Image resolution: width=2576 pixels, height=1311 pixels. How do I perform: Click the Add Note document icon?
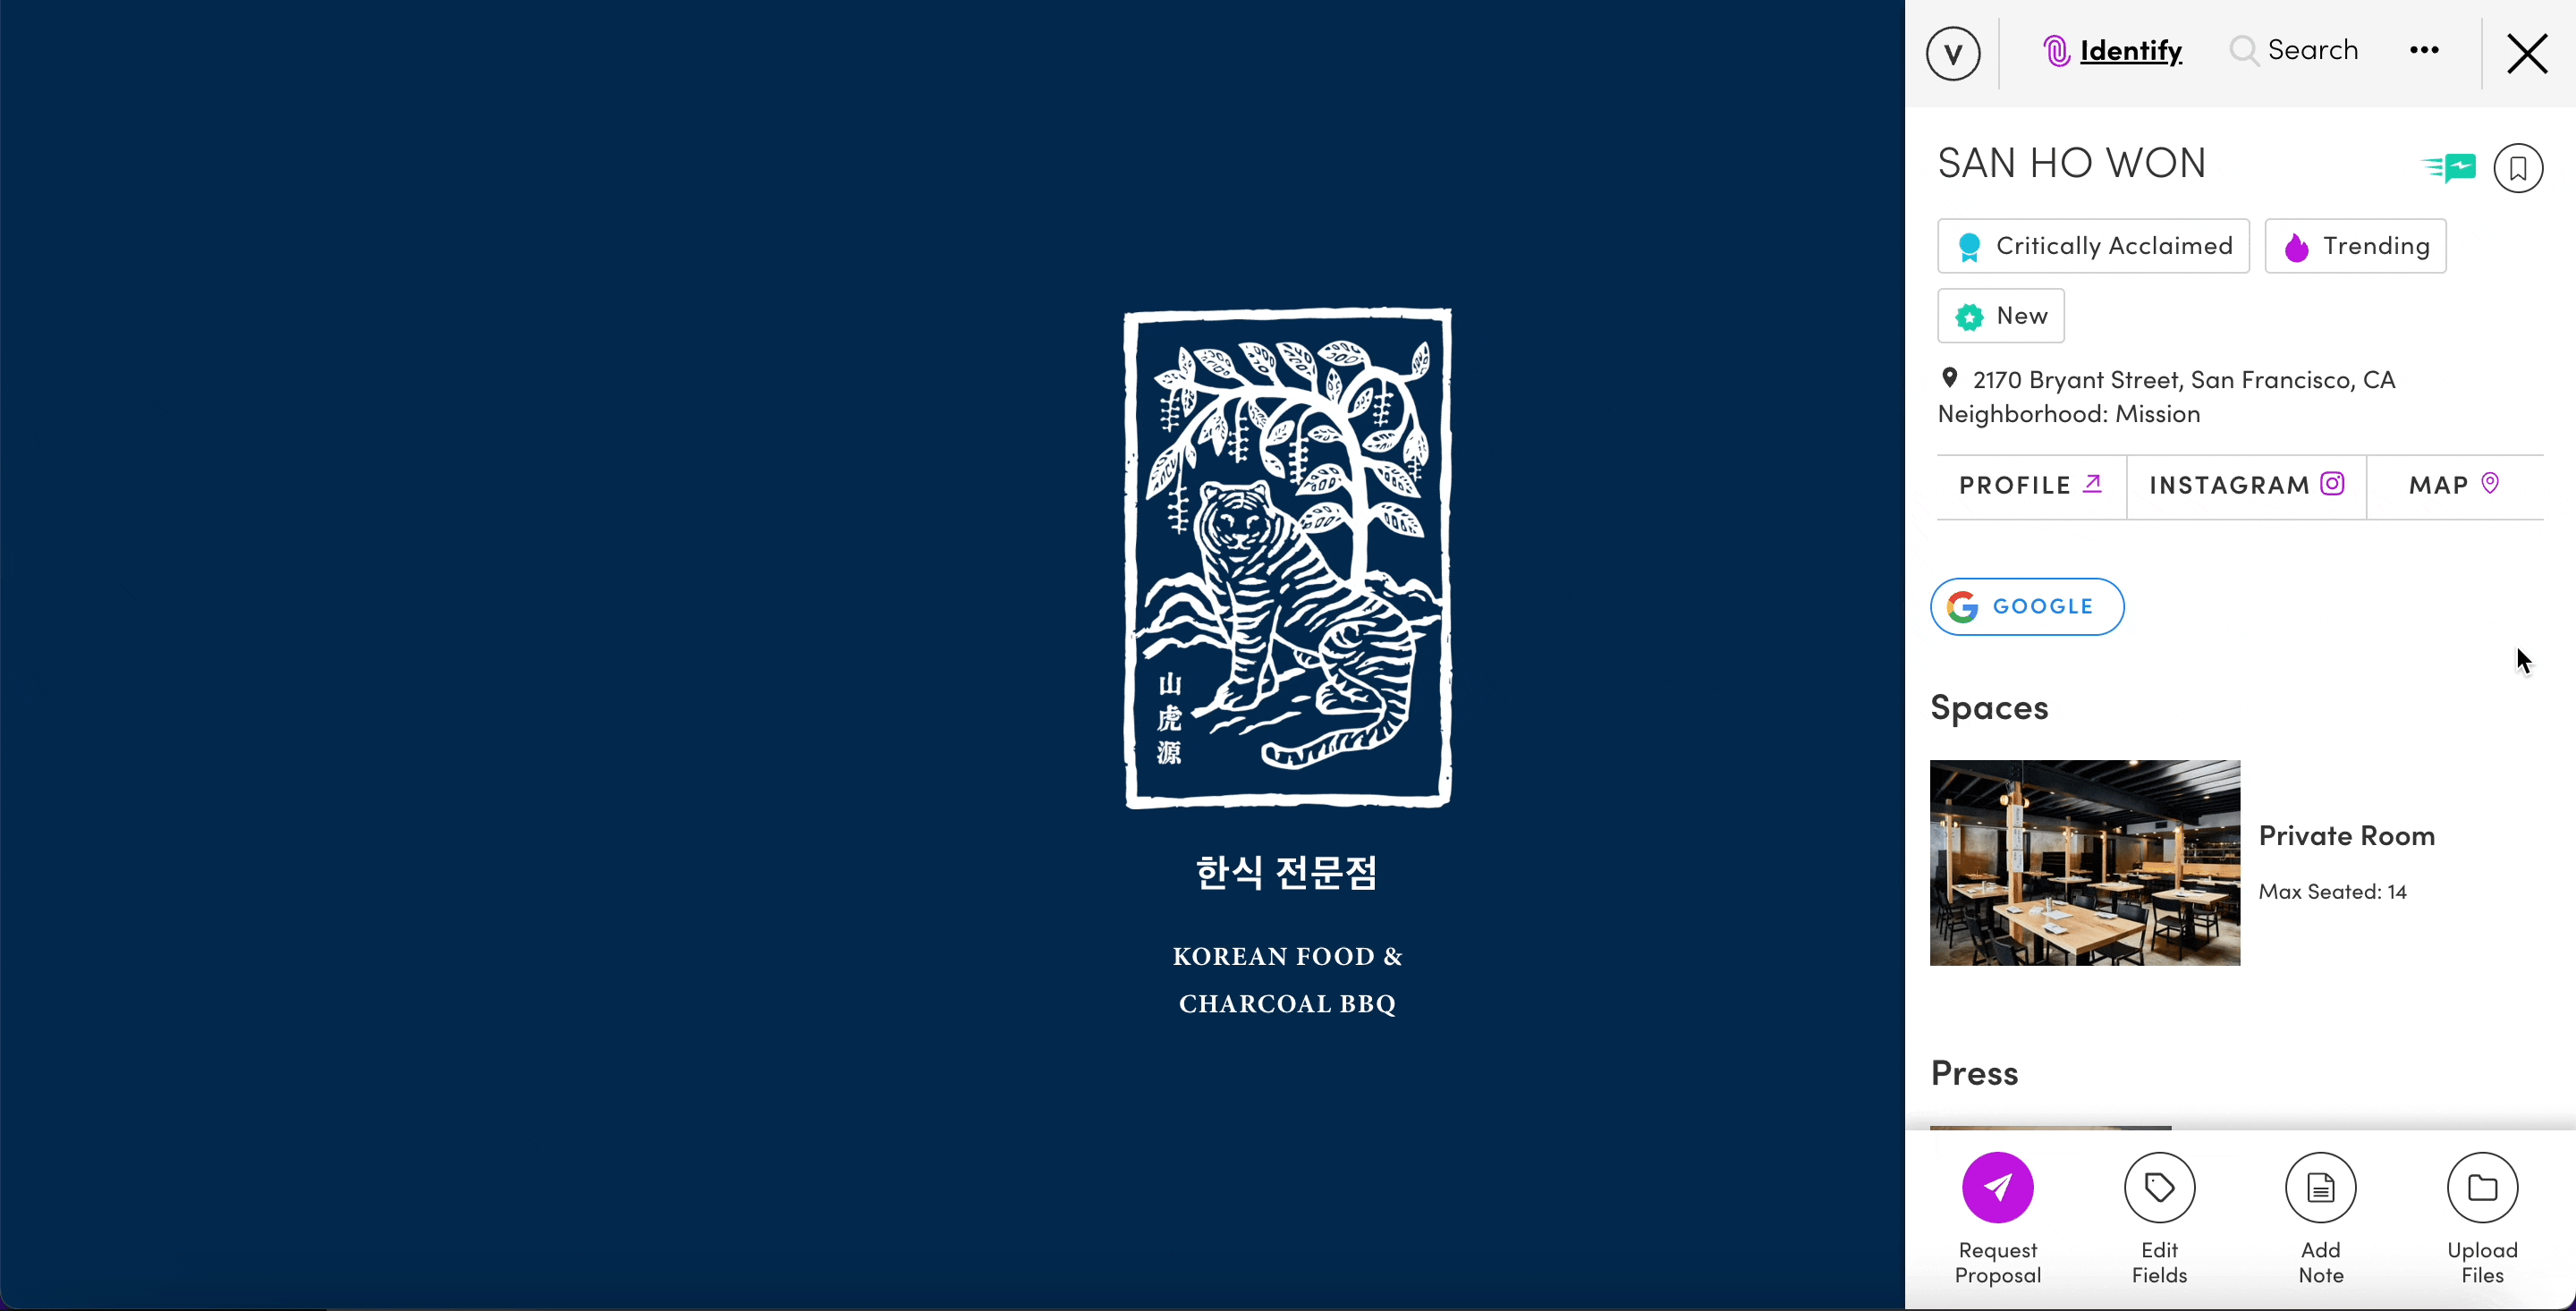(2321, 1187)
